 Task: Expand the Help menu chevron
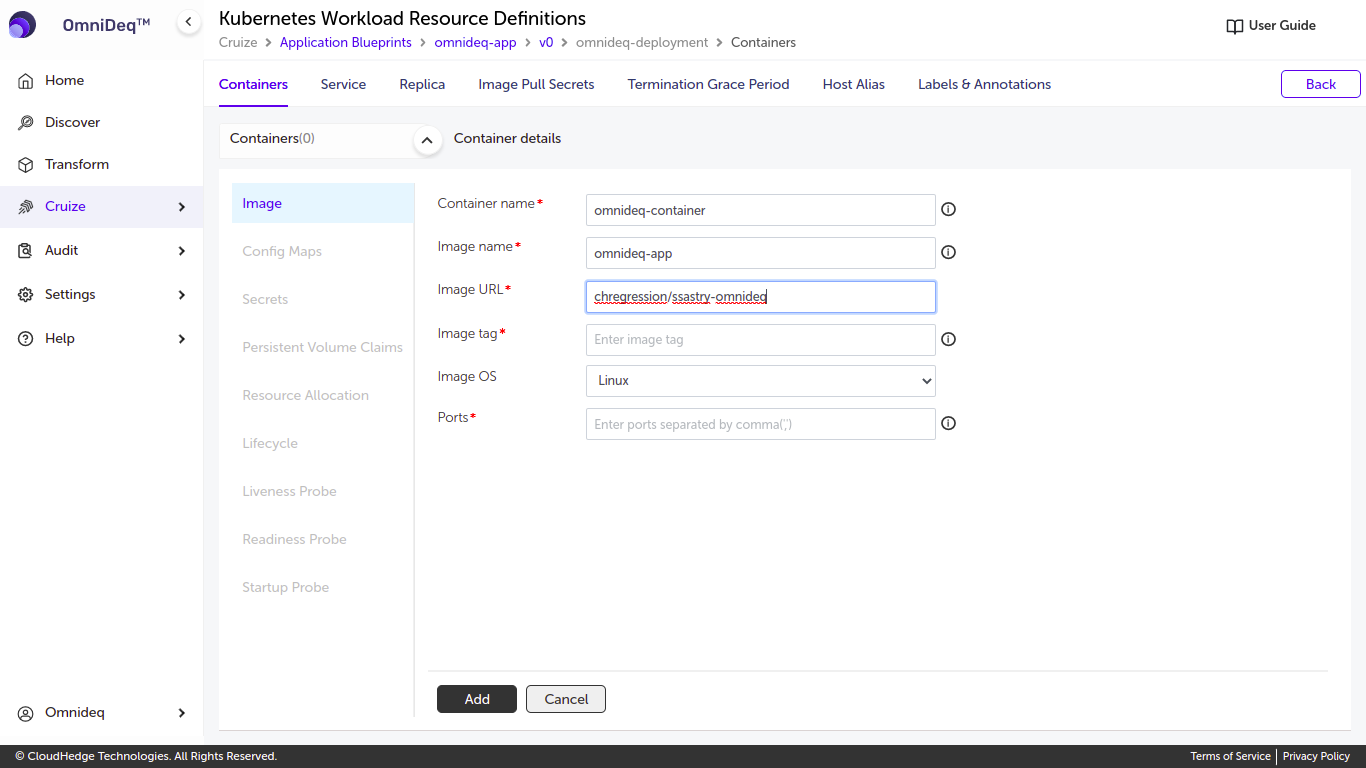coord(182,339)
